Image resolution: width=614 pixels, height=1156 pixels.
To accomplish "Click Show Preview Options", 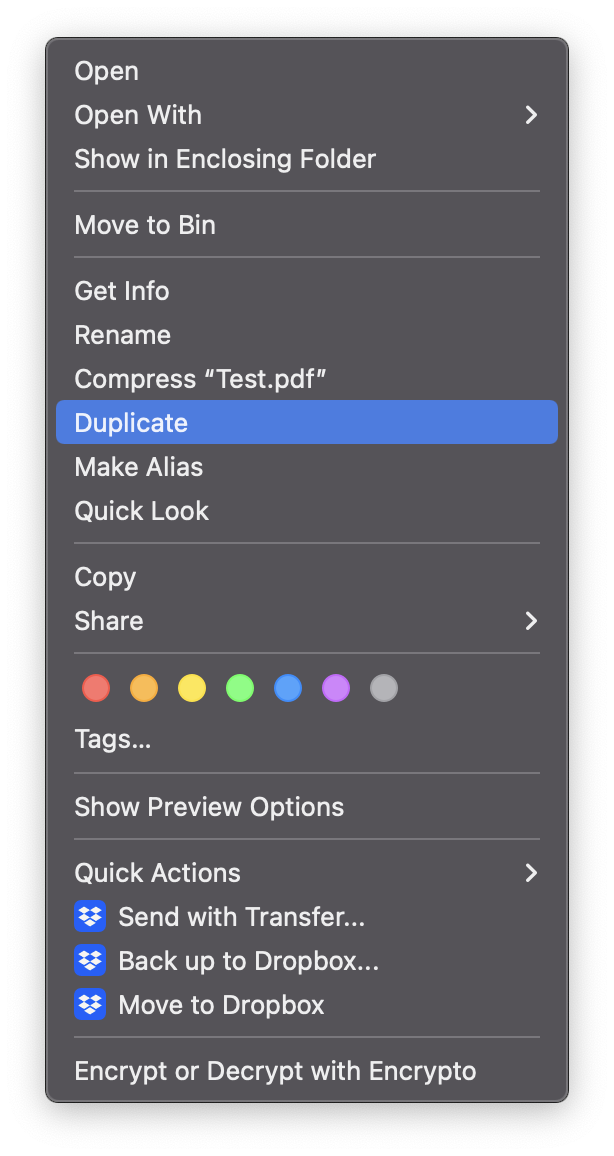I will (209, 807).
